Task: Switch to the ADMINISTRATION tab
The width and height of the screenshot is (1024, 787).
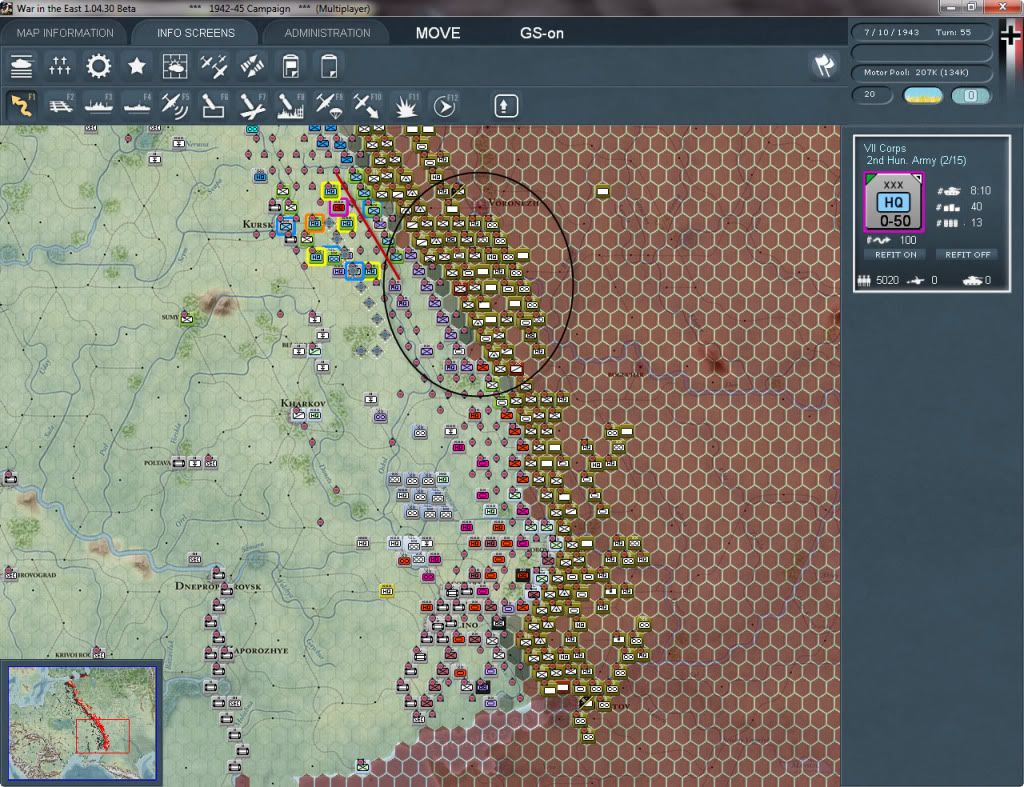Action: click(327, 33)
